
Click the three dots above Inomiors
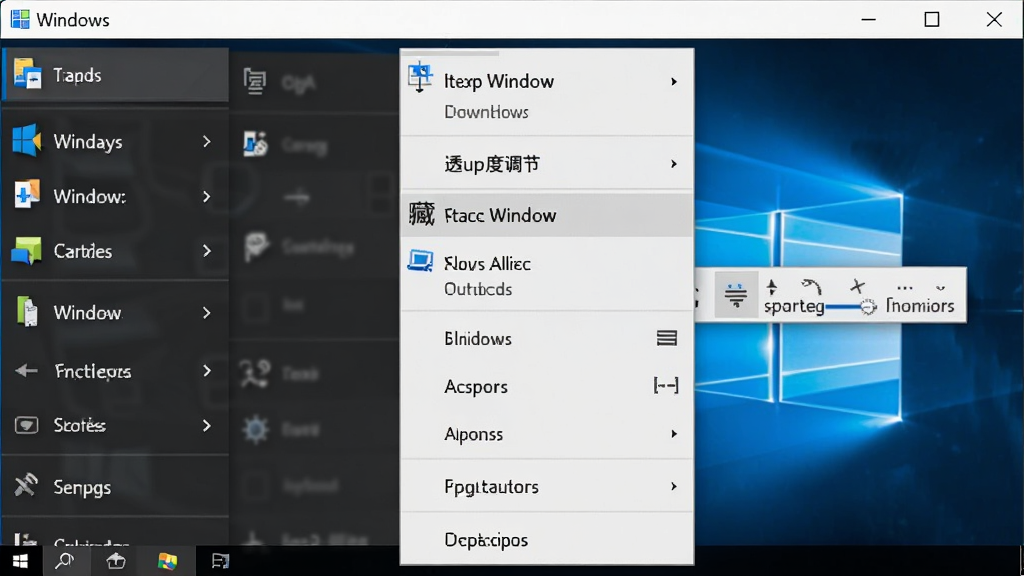coord(904,287)
